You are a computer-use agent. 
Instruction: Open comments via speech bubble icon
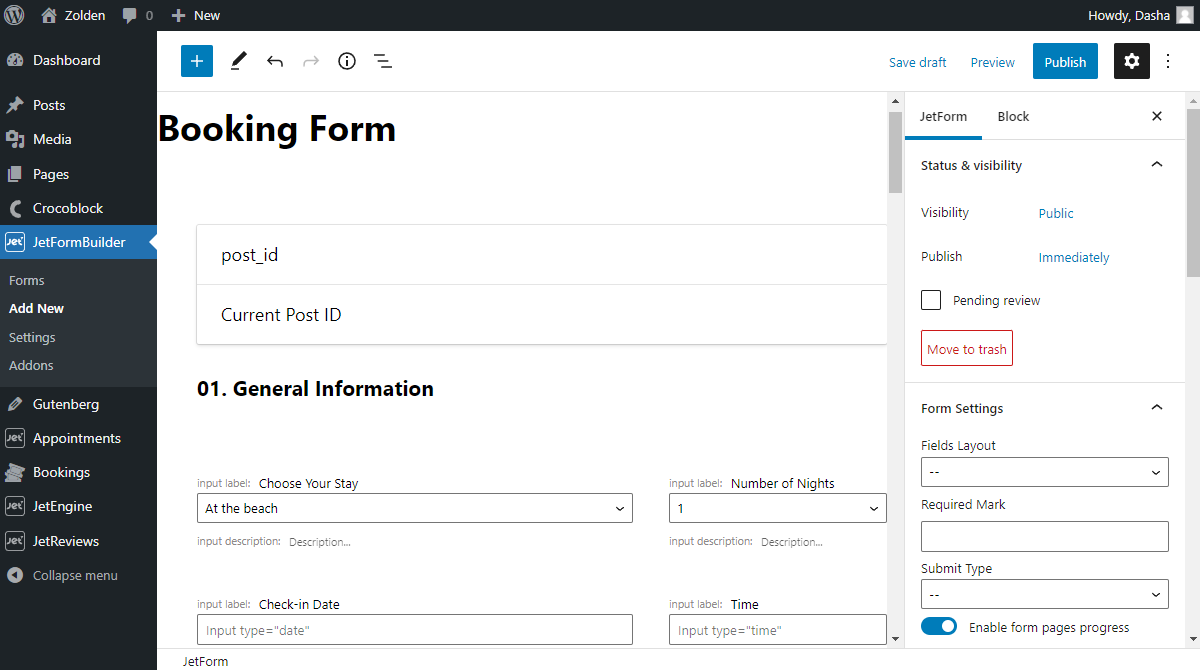(x=130, y=15)
